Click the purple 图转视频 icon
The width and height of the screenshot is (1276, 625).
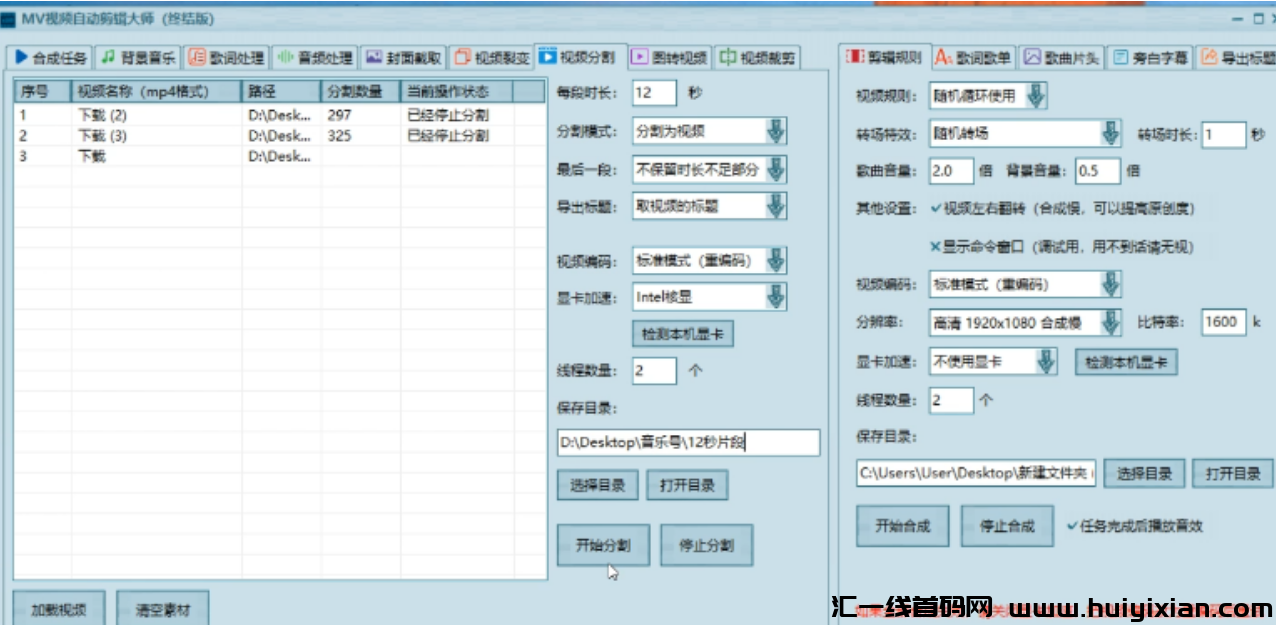pyautogui.click(x=638, y=57)
